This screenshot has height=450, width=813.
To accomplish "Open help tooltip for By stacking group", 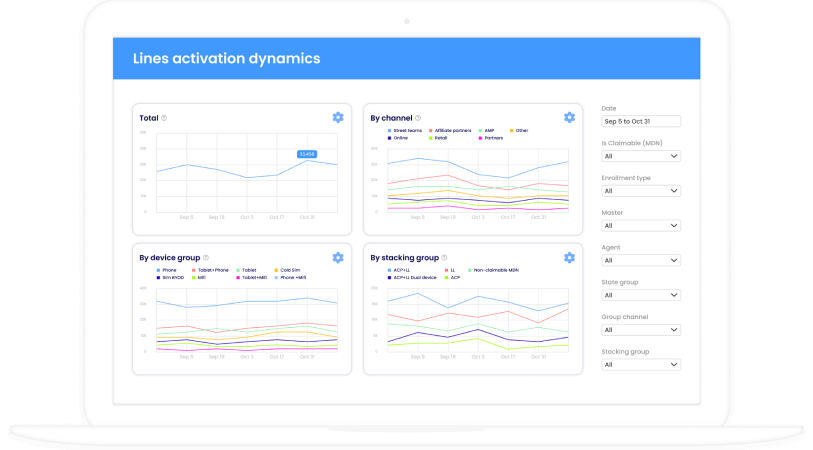I will [x=444, y=257].
